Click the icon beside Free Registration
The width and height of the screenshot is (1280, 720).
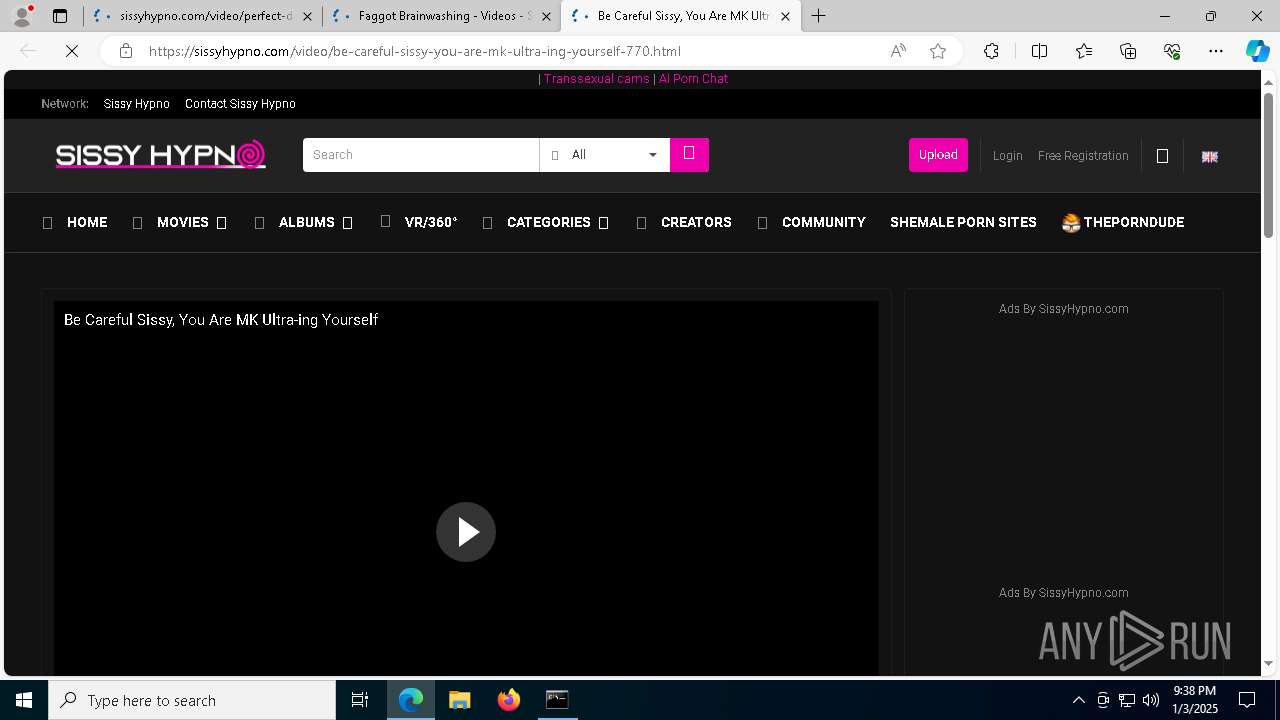[x=1162, y=156]
